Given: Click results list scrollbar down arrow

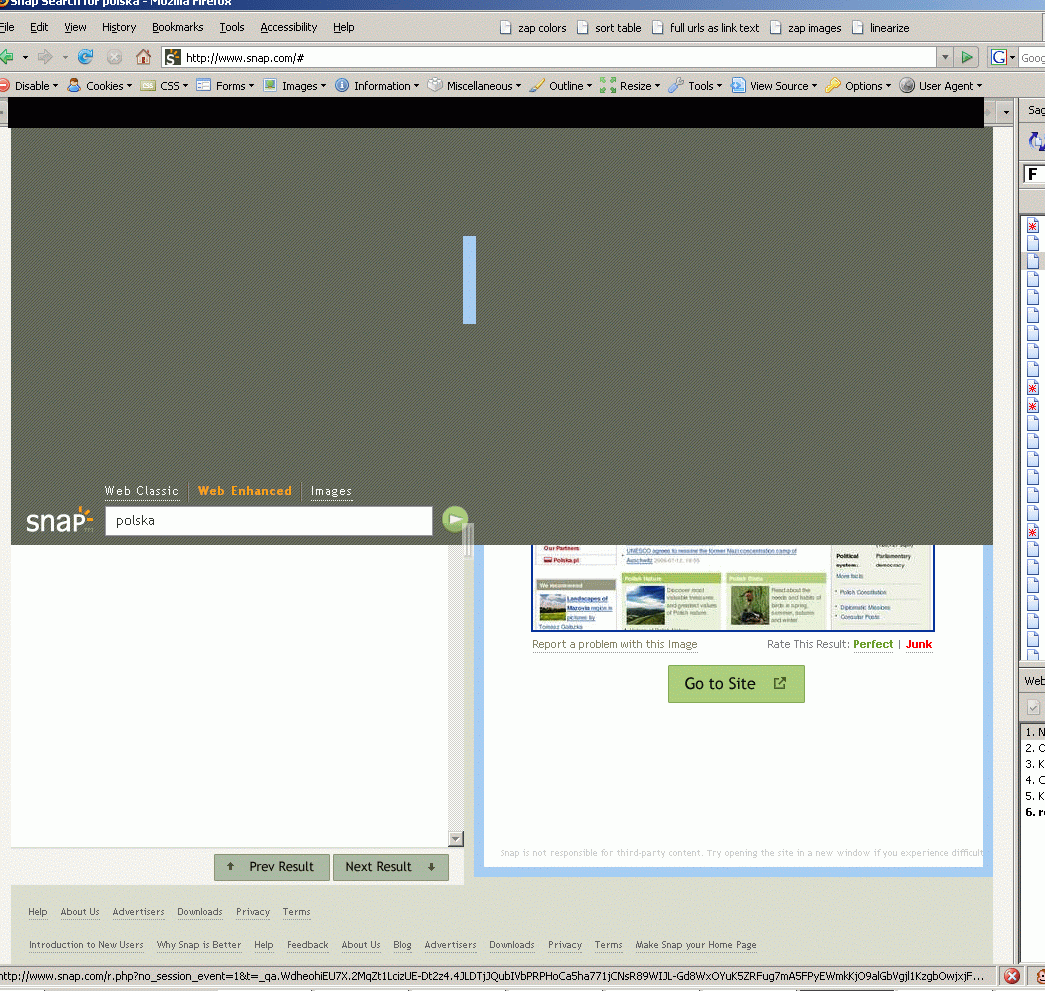Looking at the screenshot, I should (456, 839).
